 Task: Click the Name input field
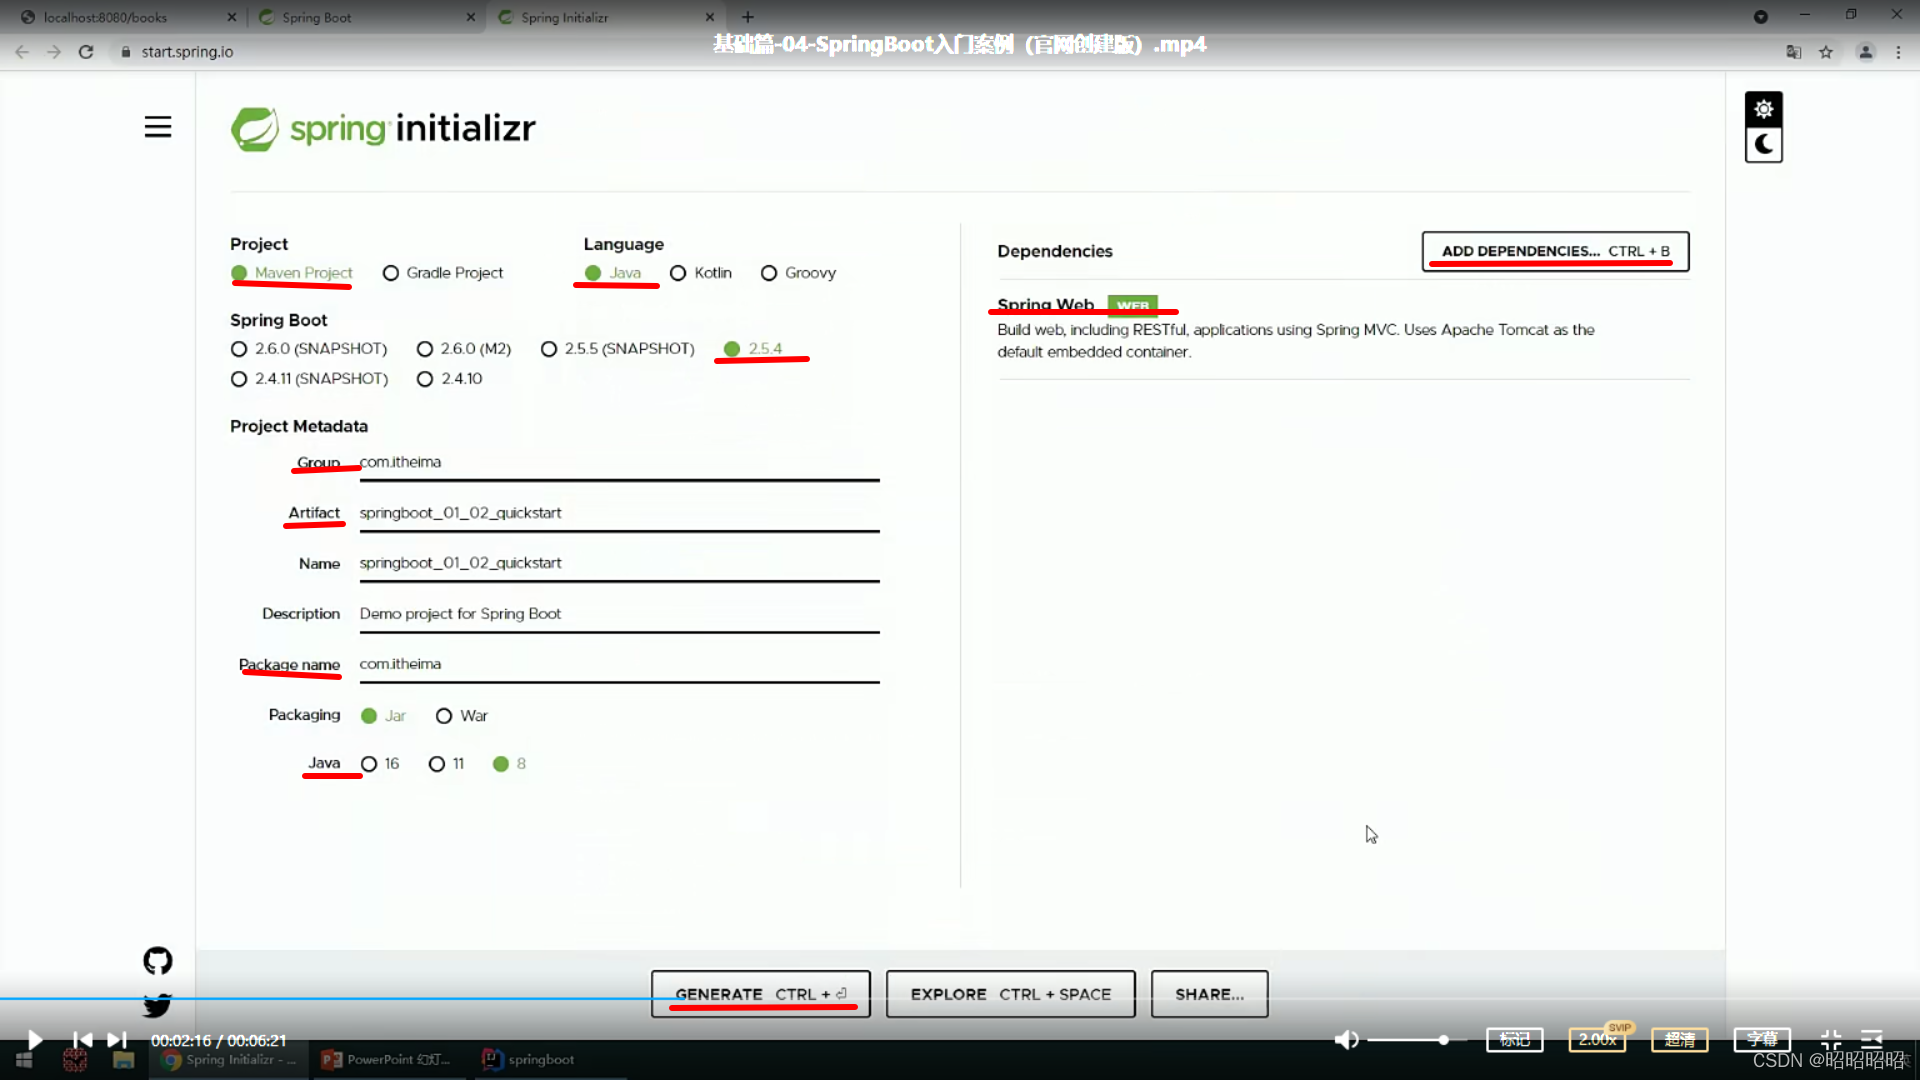619,564
